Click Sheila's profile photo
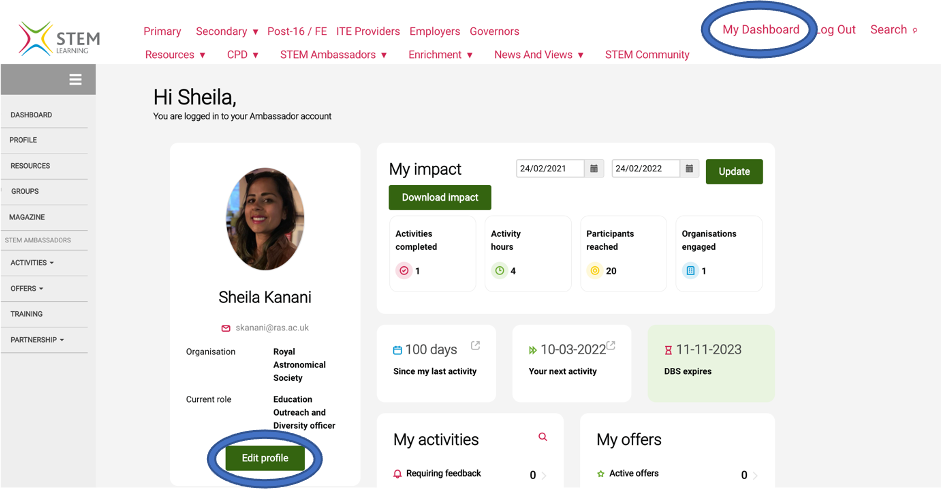 pyautogui.click(x=265, y=219)
